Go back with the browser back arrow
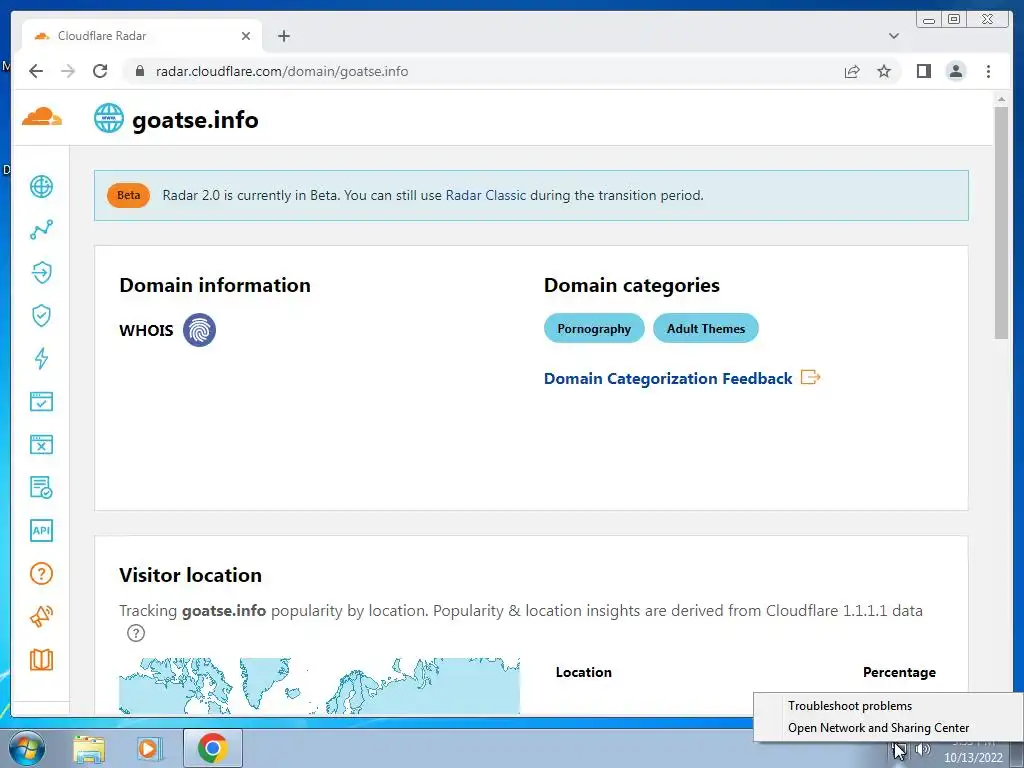The width and height of the screenshot is (1024, 768). (36, 71)
